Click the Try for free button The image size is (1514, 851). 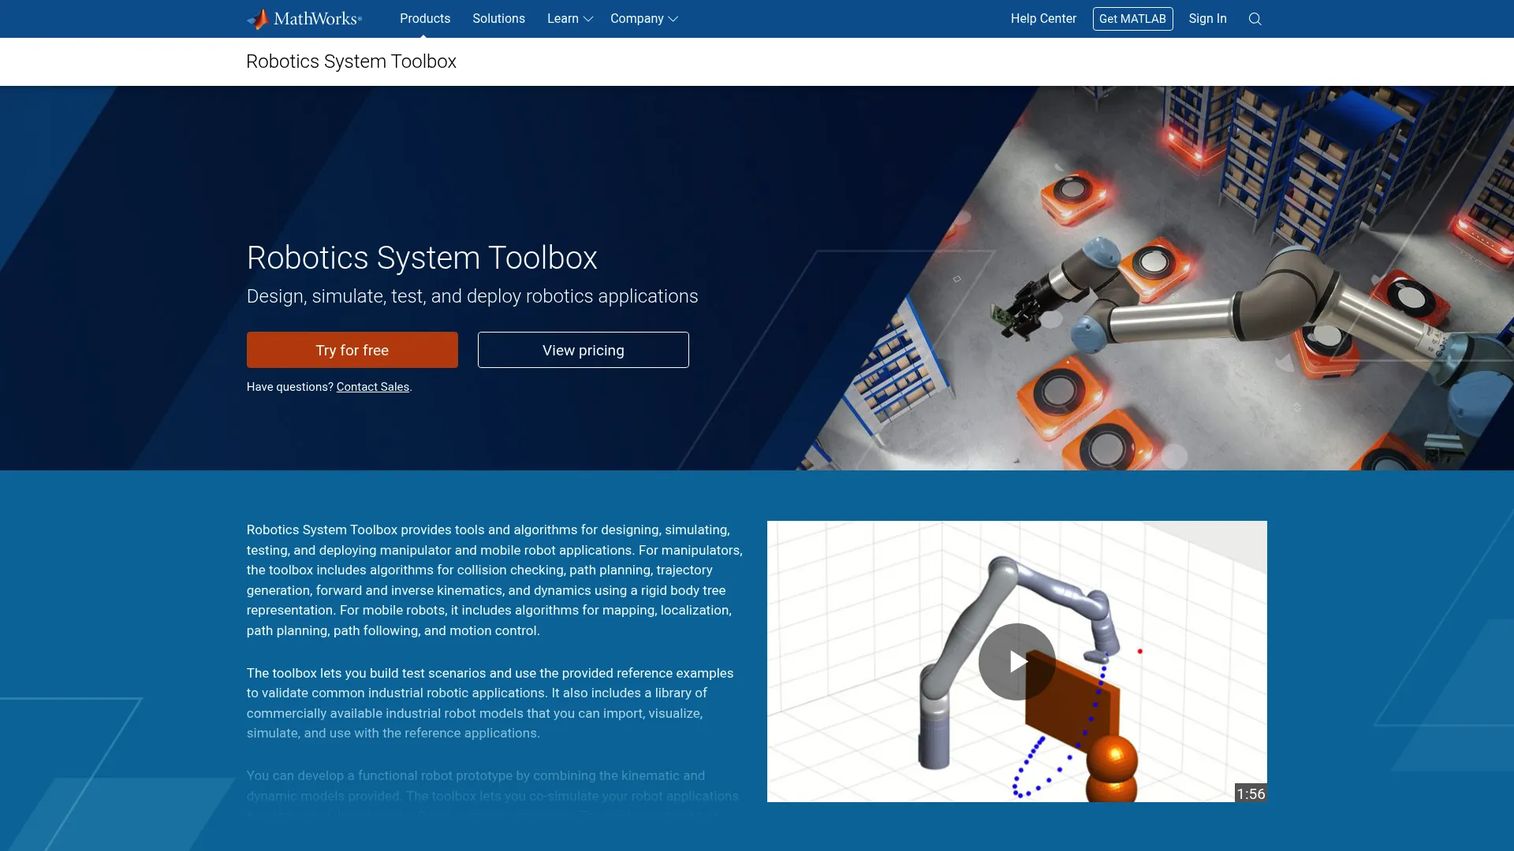coord(352,350)
